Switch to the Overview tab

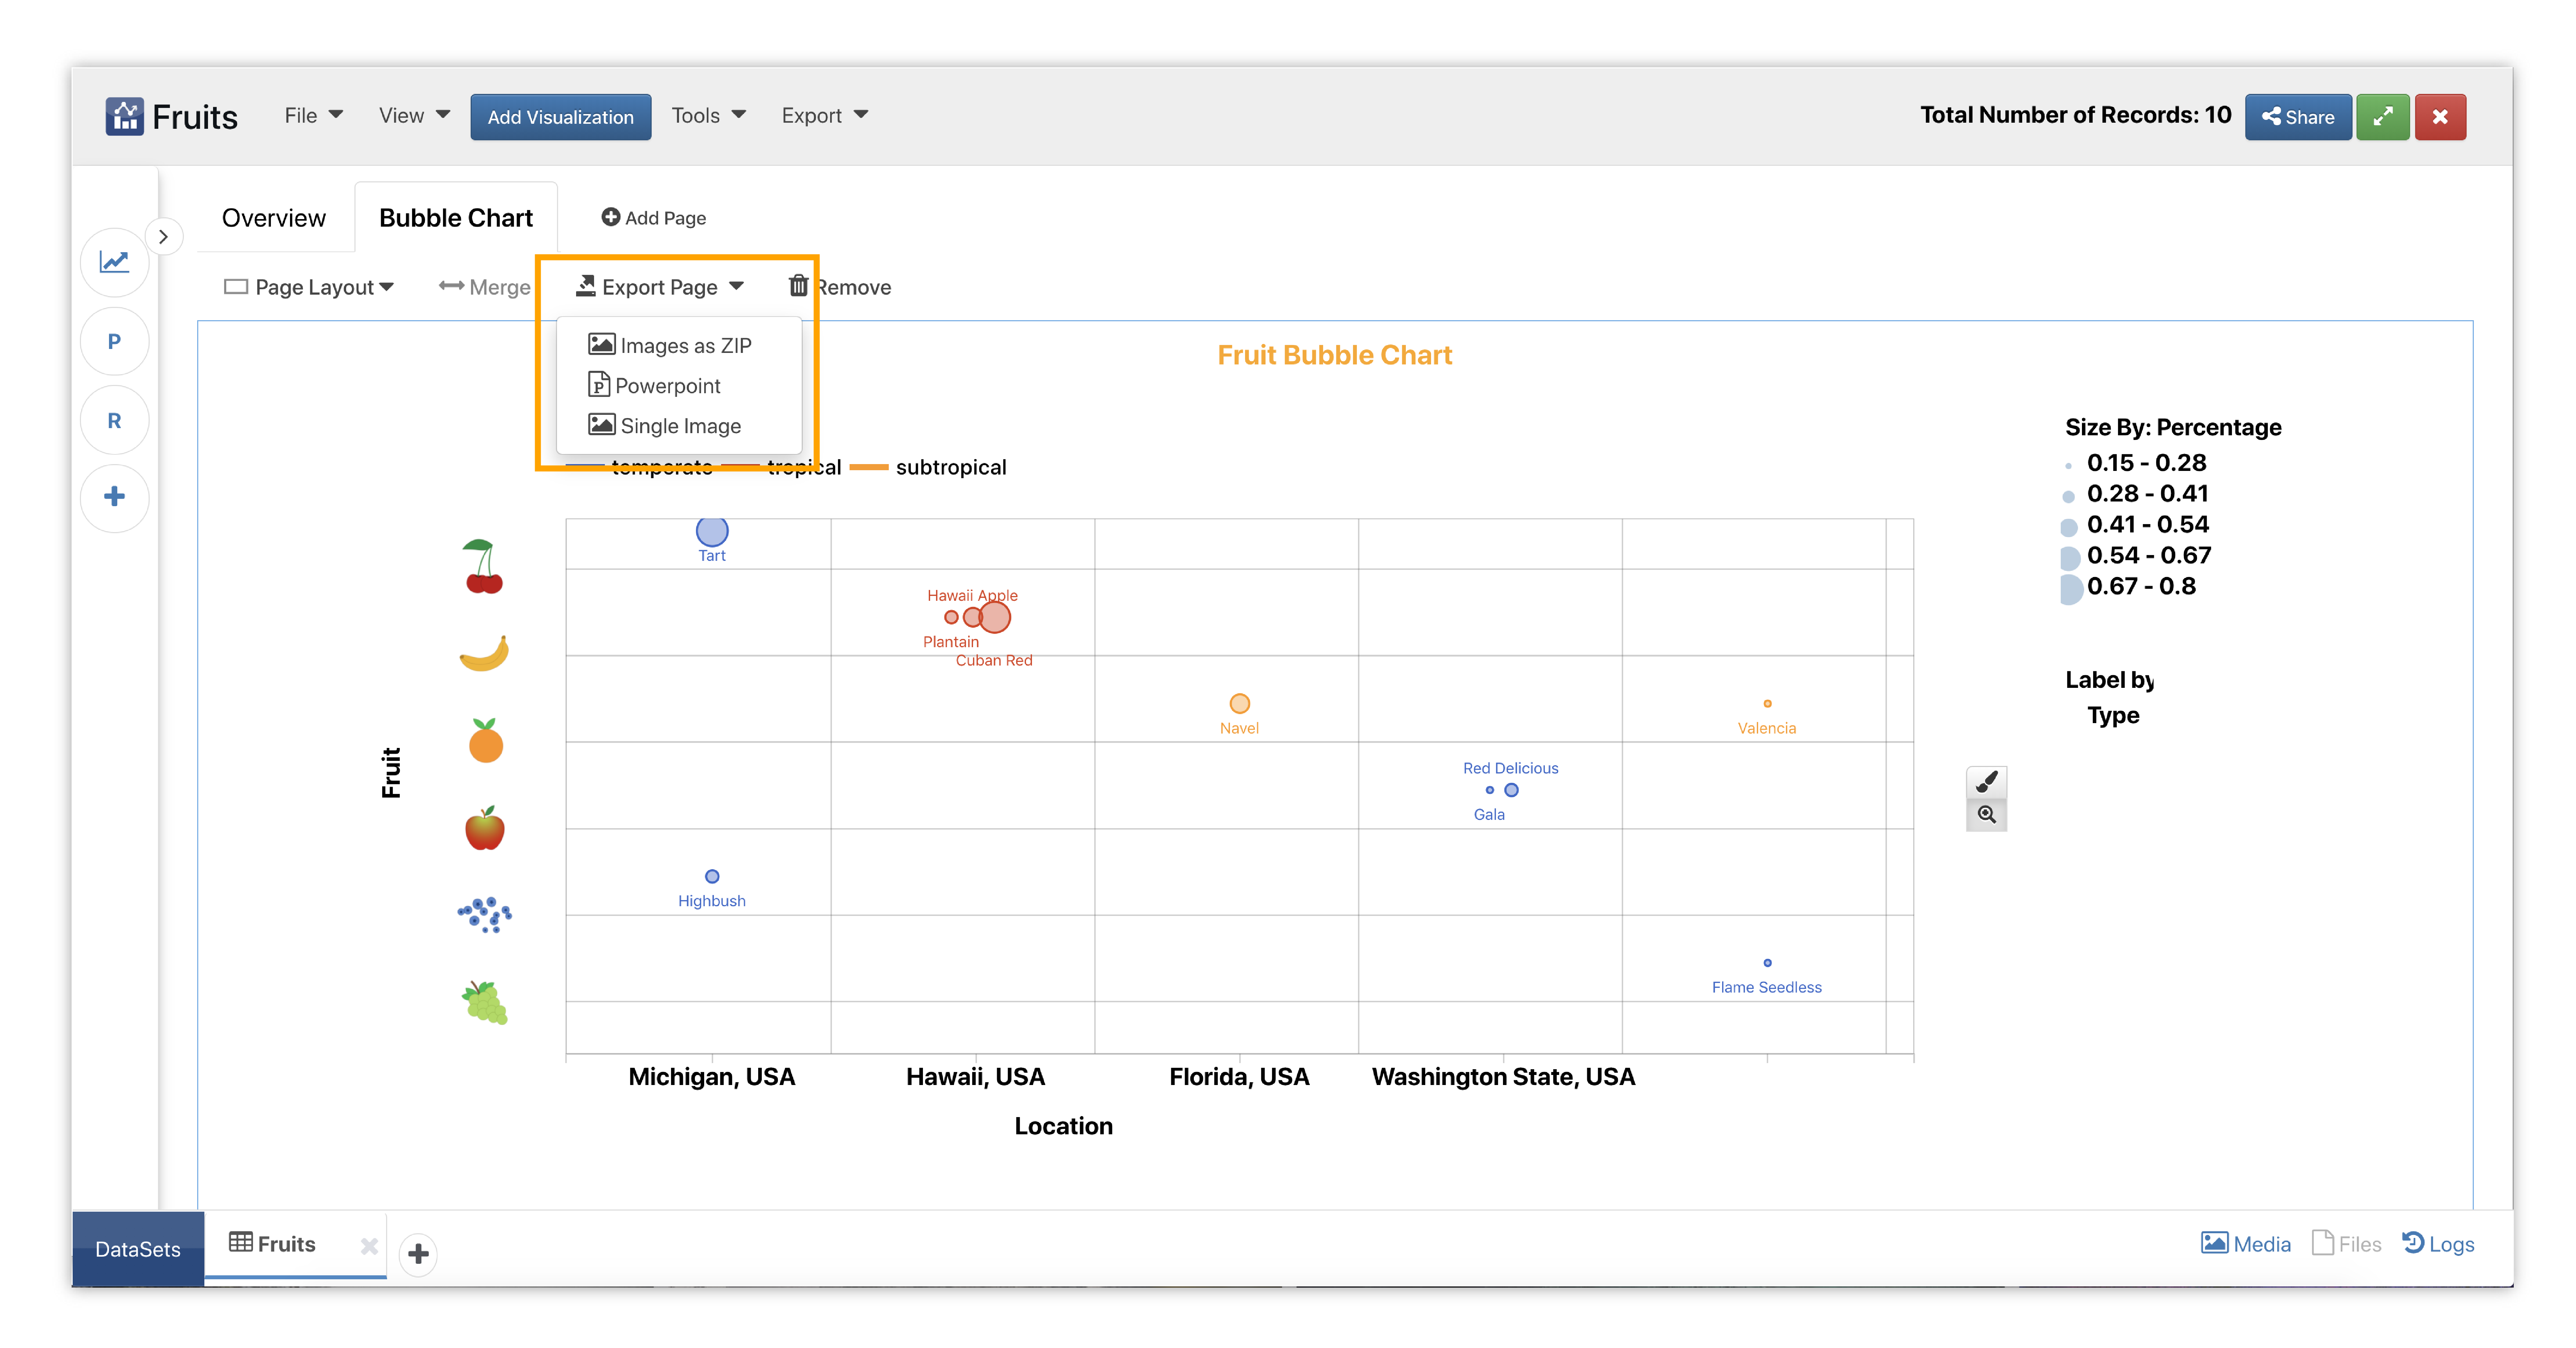(x=273, y=218)
